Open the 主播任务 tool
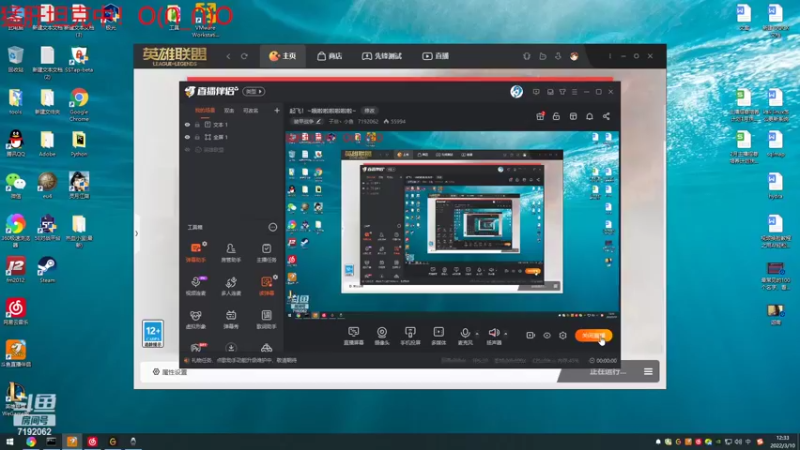This screenshot has width=800, height=450. (x=266, y=252)
